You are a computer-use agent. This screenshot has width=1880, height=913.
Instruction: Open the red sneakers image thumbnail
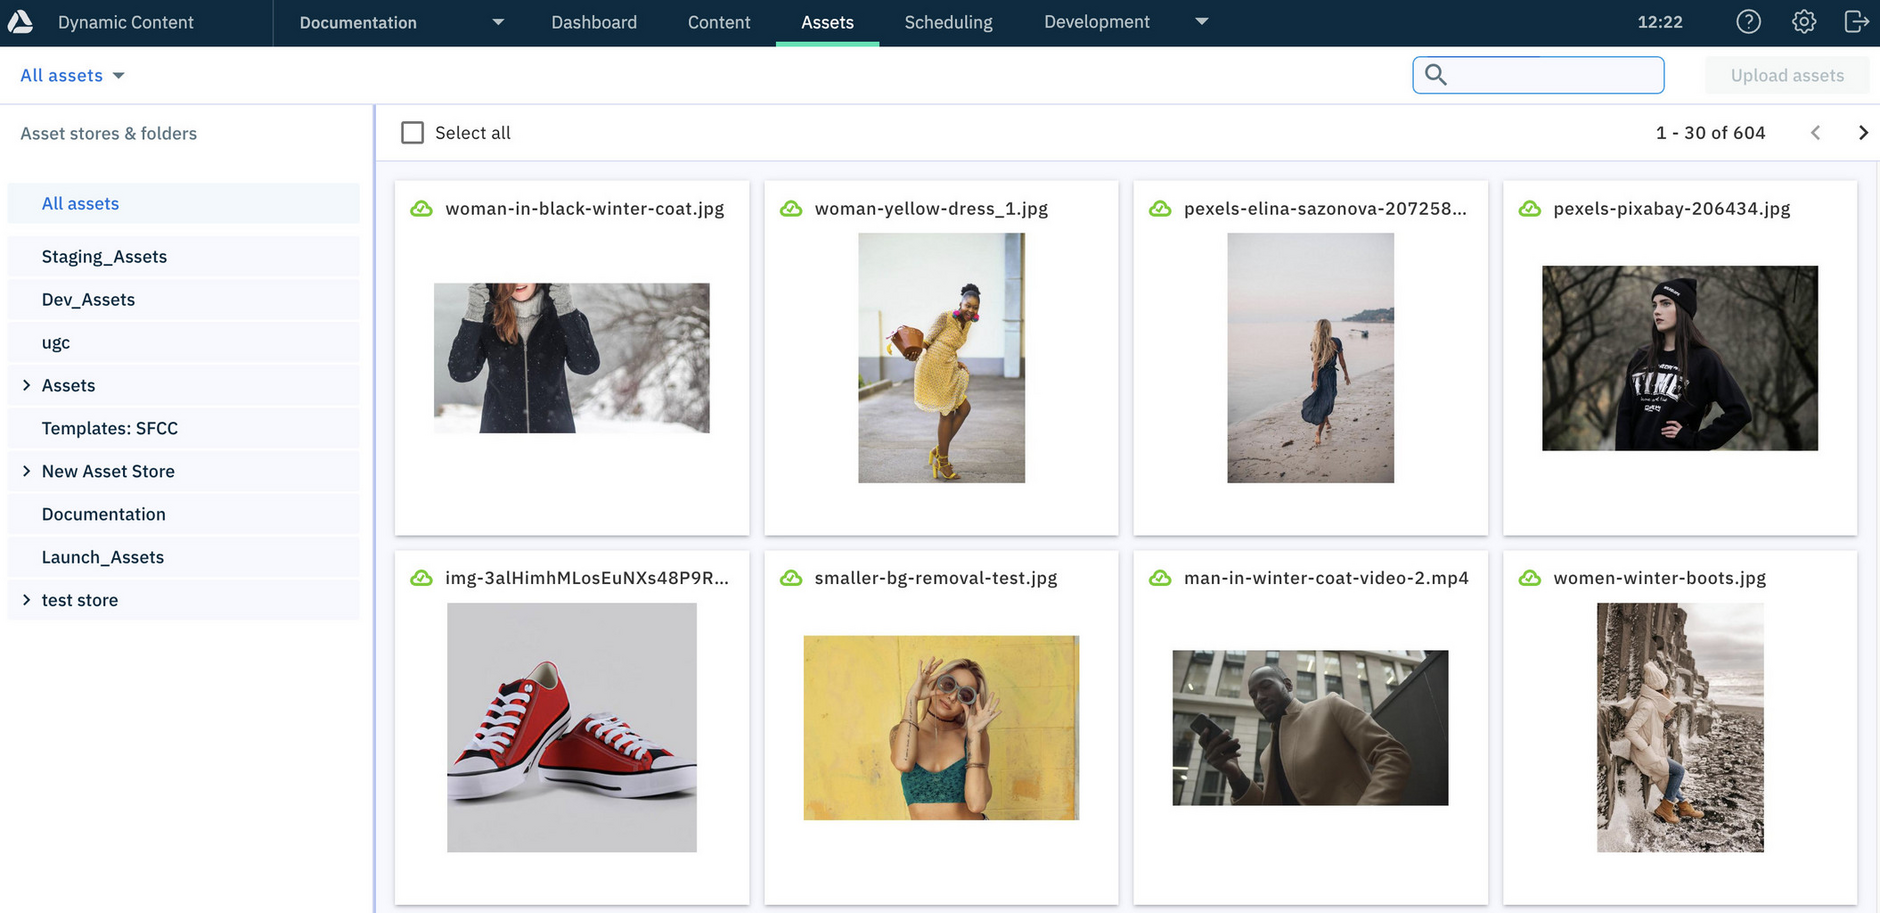[x=571, y=727]
